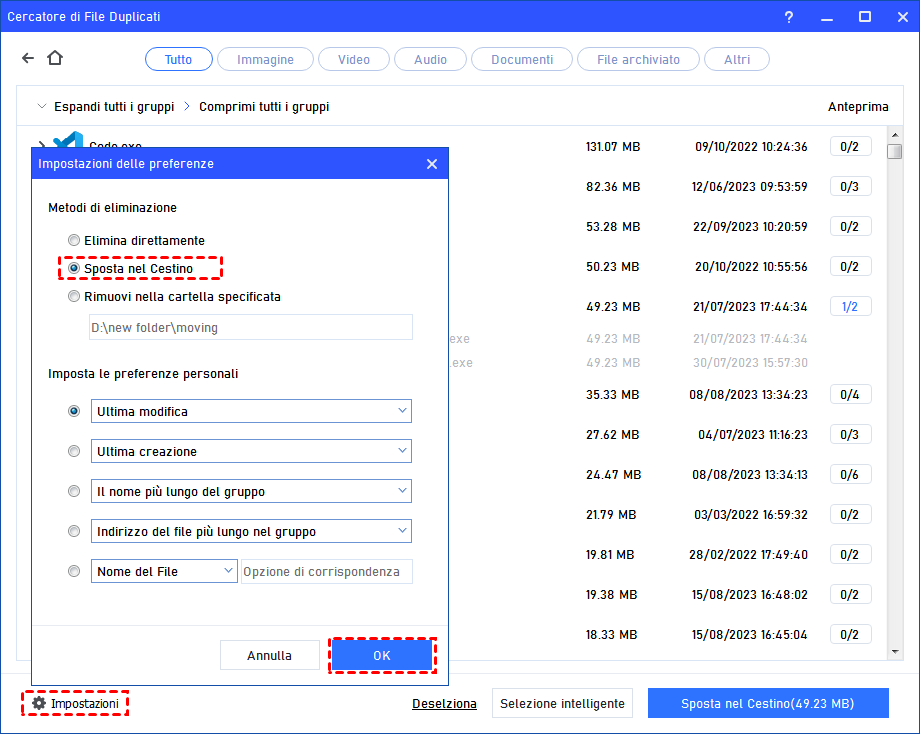Select the Elimina direttamente deletion method
The height and width of the screenshot is (734, 920).
(74, 240)
